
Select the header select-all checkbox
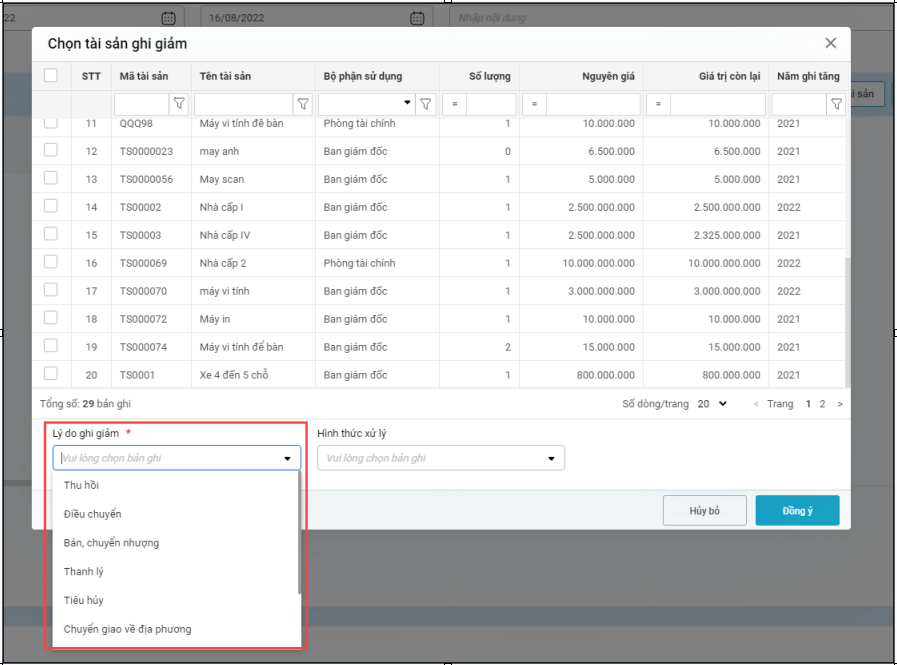[51, 75]
